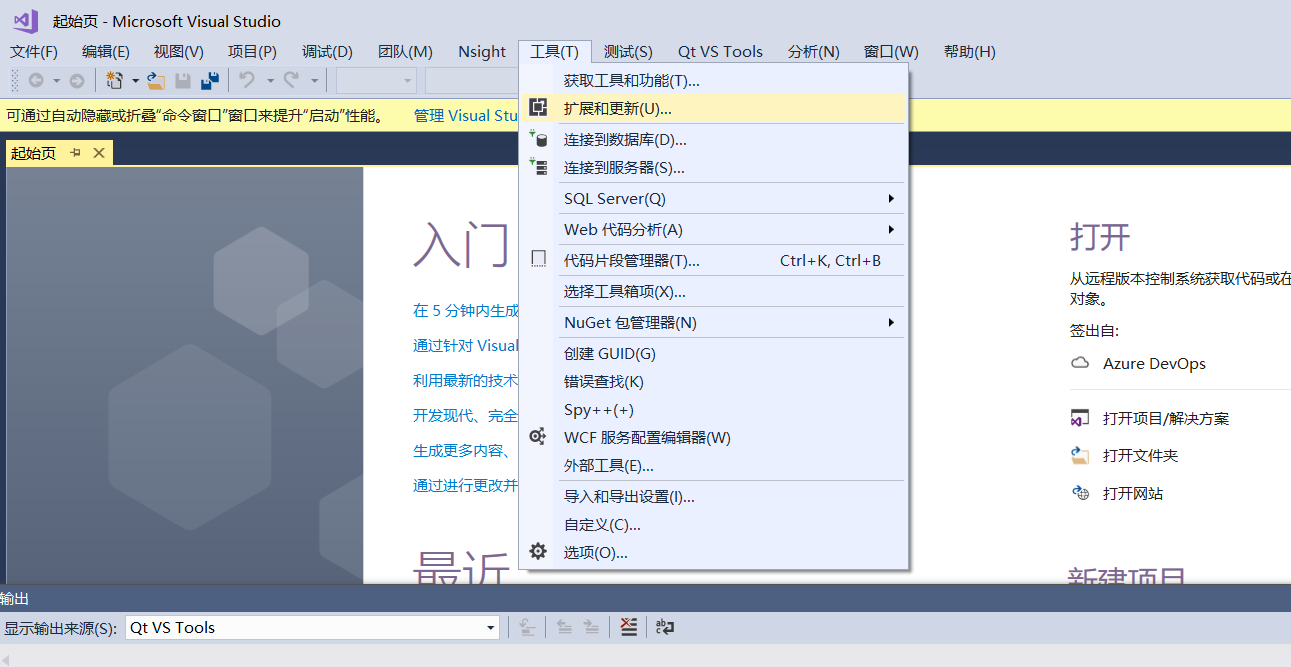This screenshot has height=667, width=1291.
Task: Click the Navigate Forward toolbar icon
Action: (76, 81)
